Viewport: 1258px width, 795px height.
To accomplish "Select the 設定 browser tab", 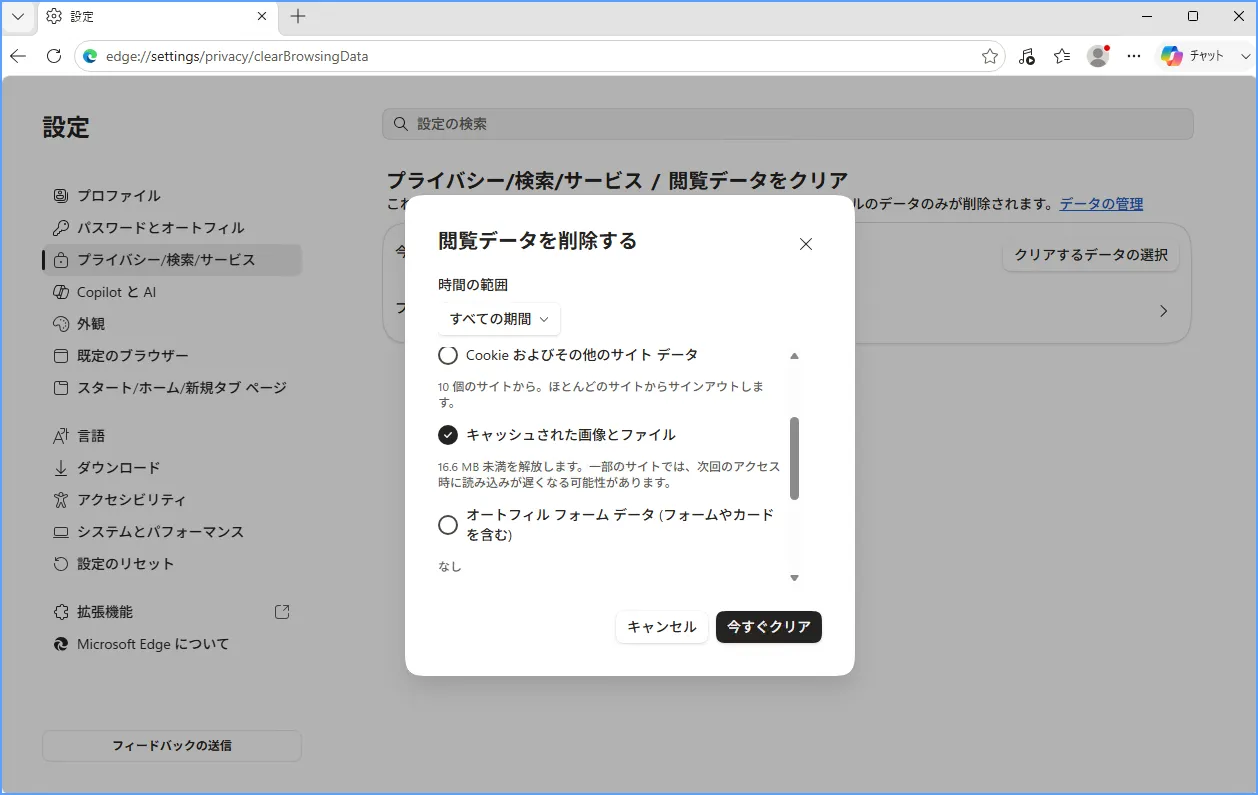I will (x=157, y=16).
